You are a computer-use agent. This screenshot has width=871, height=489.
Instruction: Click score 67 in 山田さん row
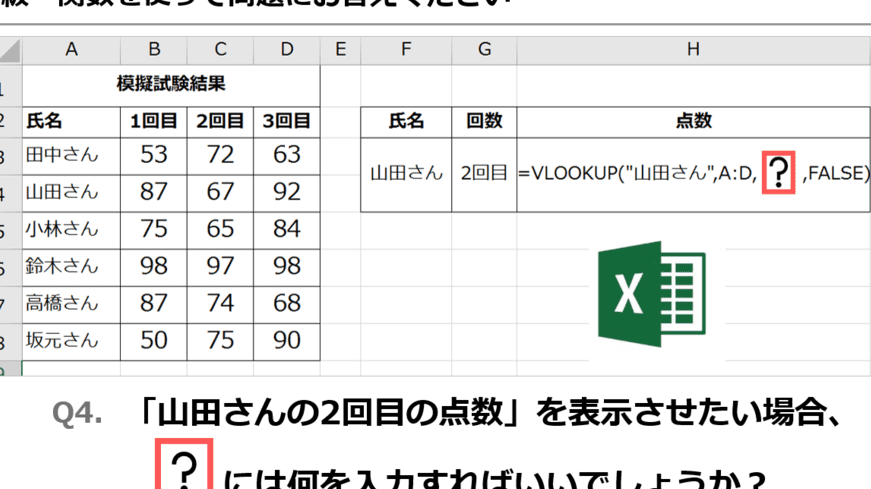coord(220,193)
